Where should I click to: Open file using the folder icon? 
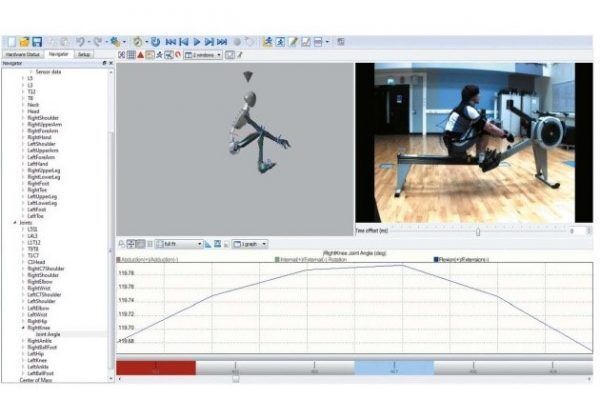(x=23, y=42)
